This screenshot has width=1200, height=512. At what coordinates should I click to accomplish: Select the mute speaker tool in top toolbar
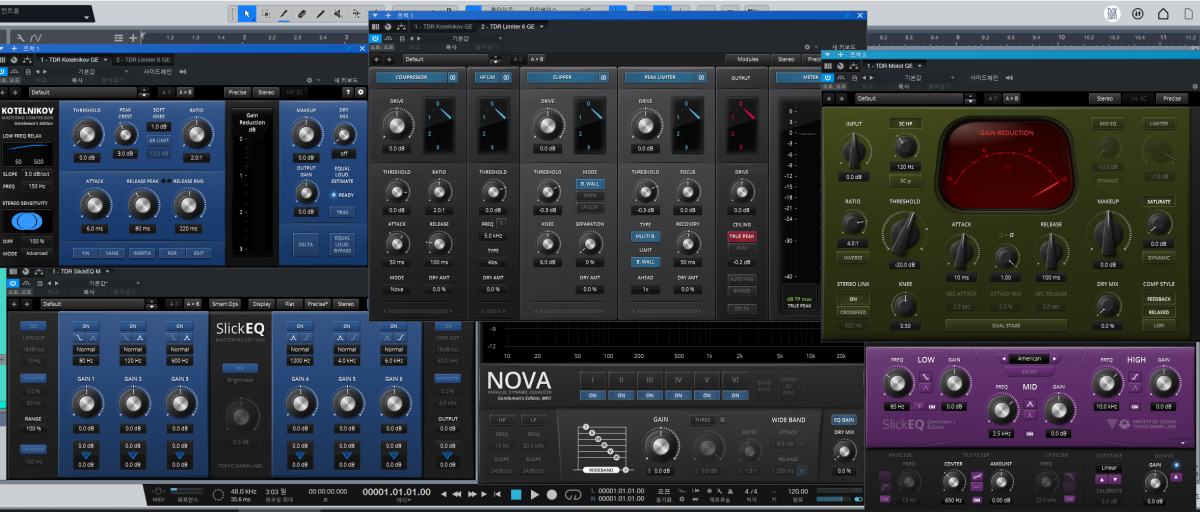[x=338, y=14]
